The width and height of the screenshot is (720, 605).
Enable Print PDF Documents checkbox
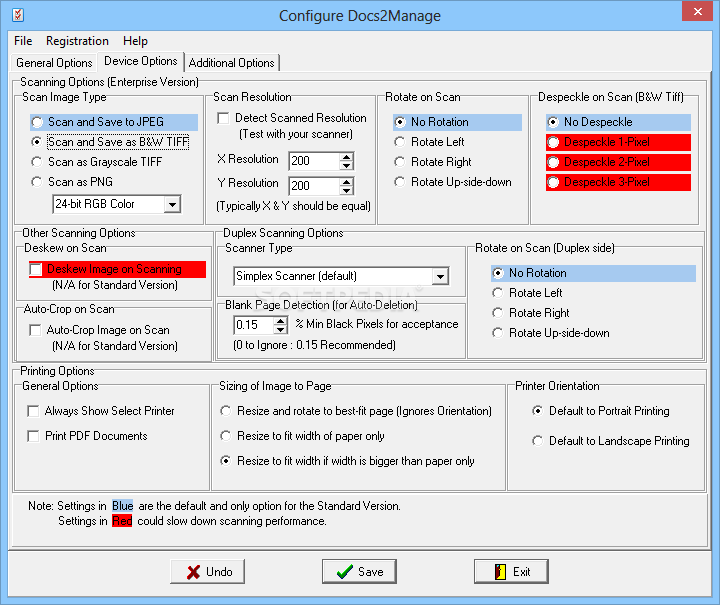[x=33, y=436]
